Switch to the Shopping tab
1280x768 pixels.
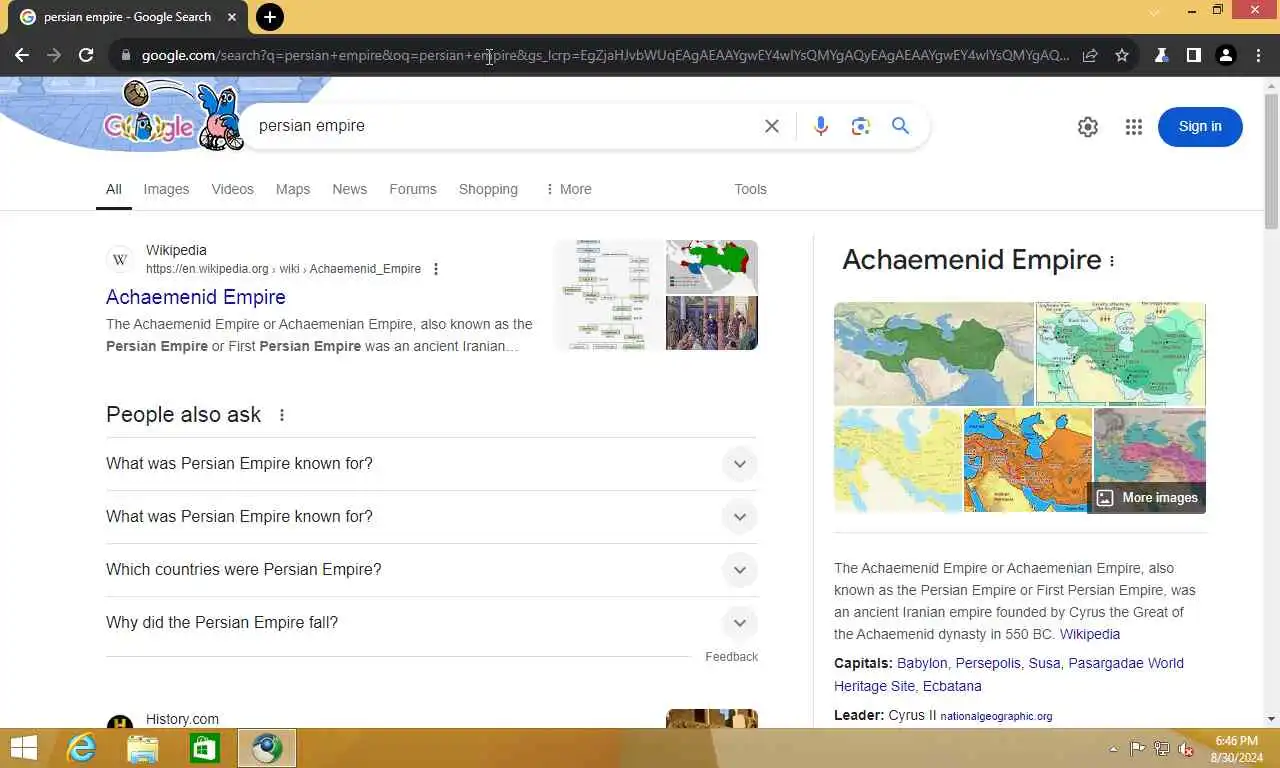click(488, 189)
